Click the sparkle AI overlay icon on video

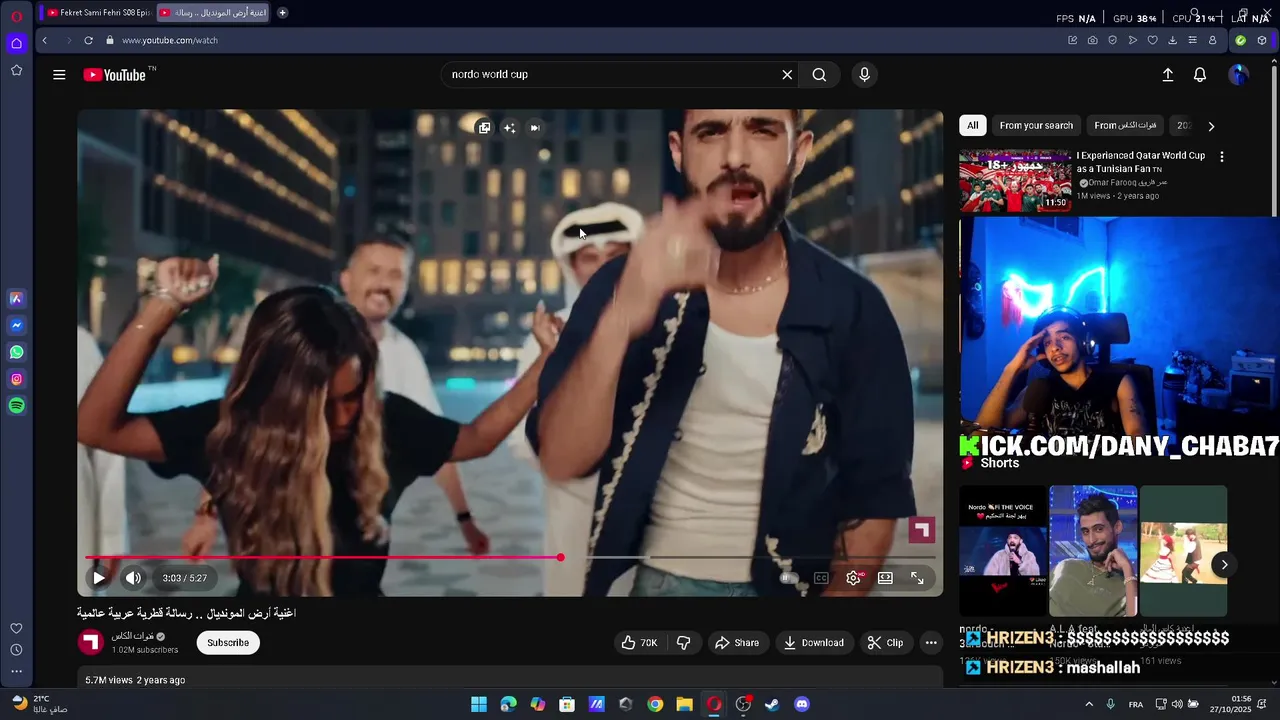tap(509, 128)
